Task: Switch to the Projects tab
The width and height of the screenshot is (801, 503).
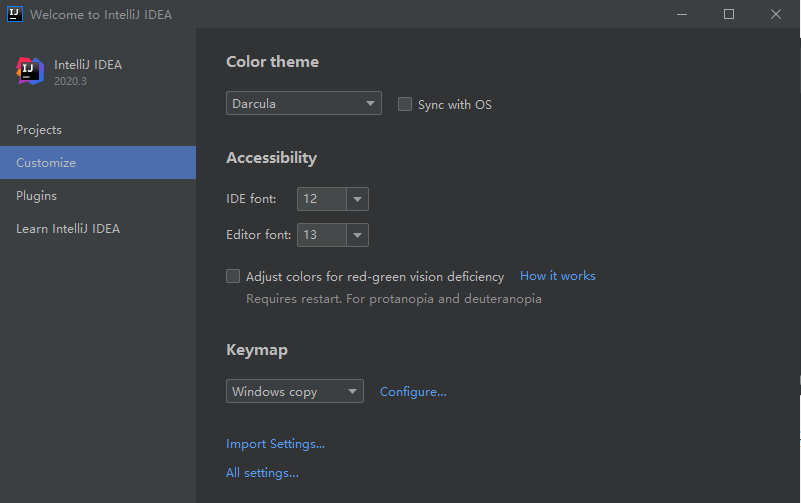Action: click(39, 130)
